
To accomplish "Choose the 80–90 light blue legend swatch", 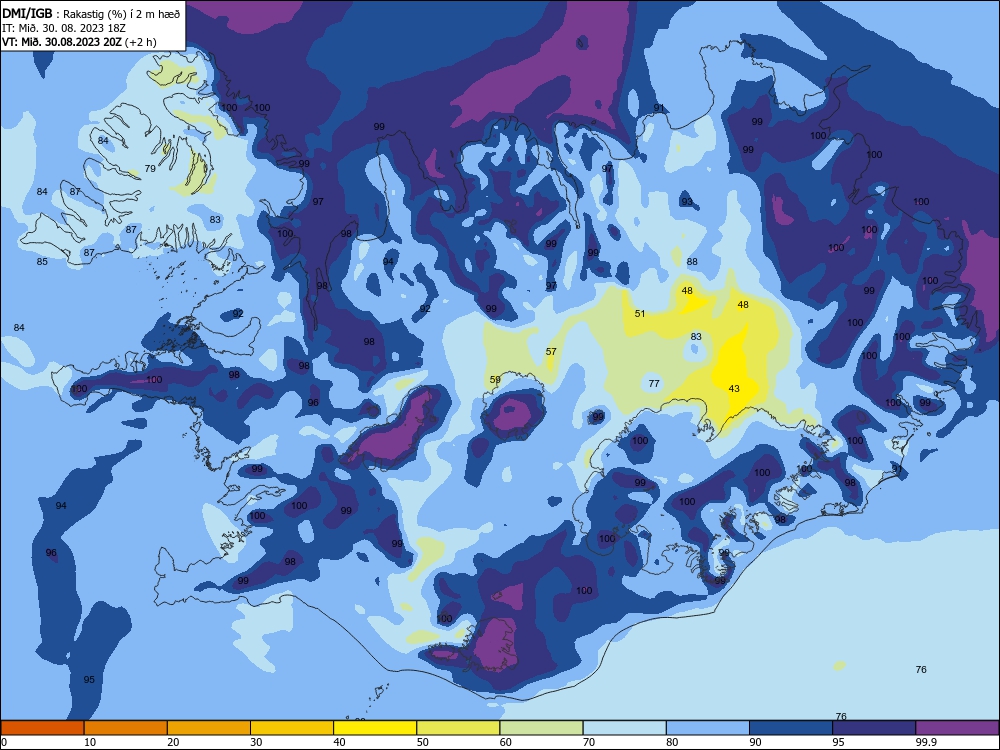I will coord(708,728).
